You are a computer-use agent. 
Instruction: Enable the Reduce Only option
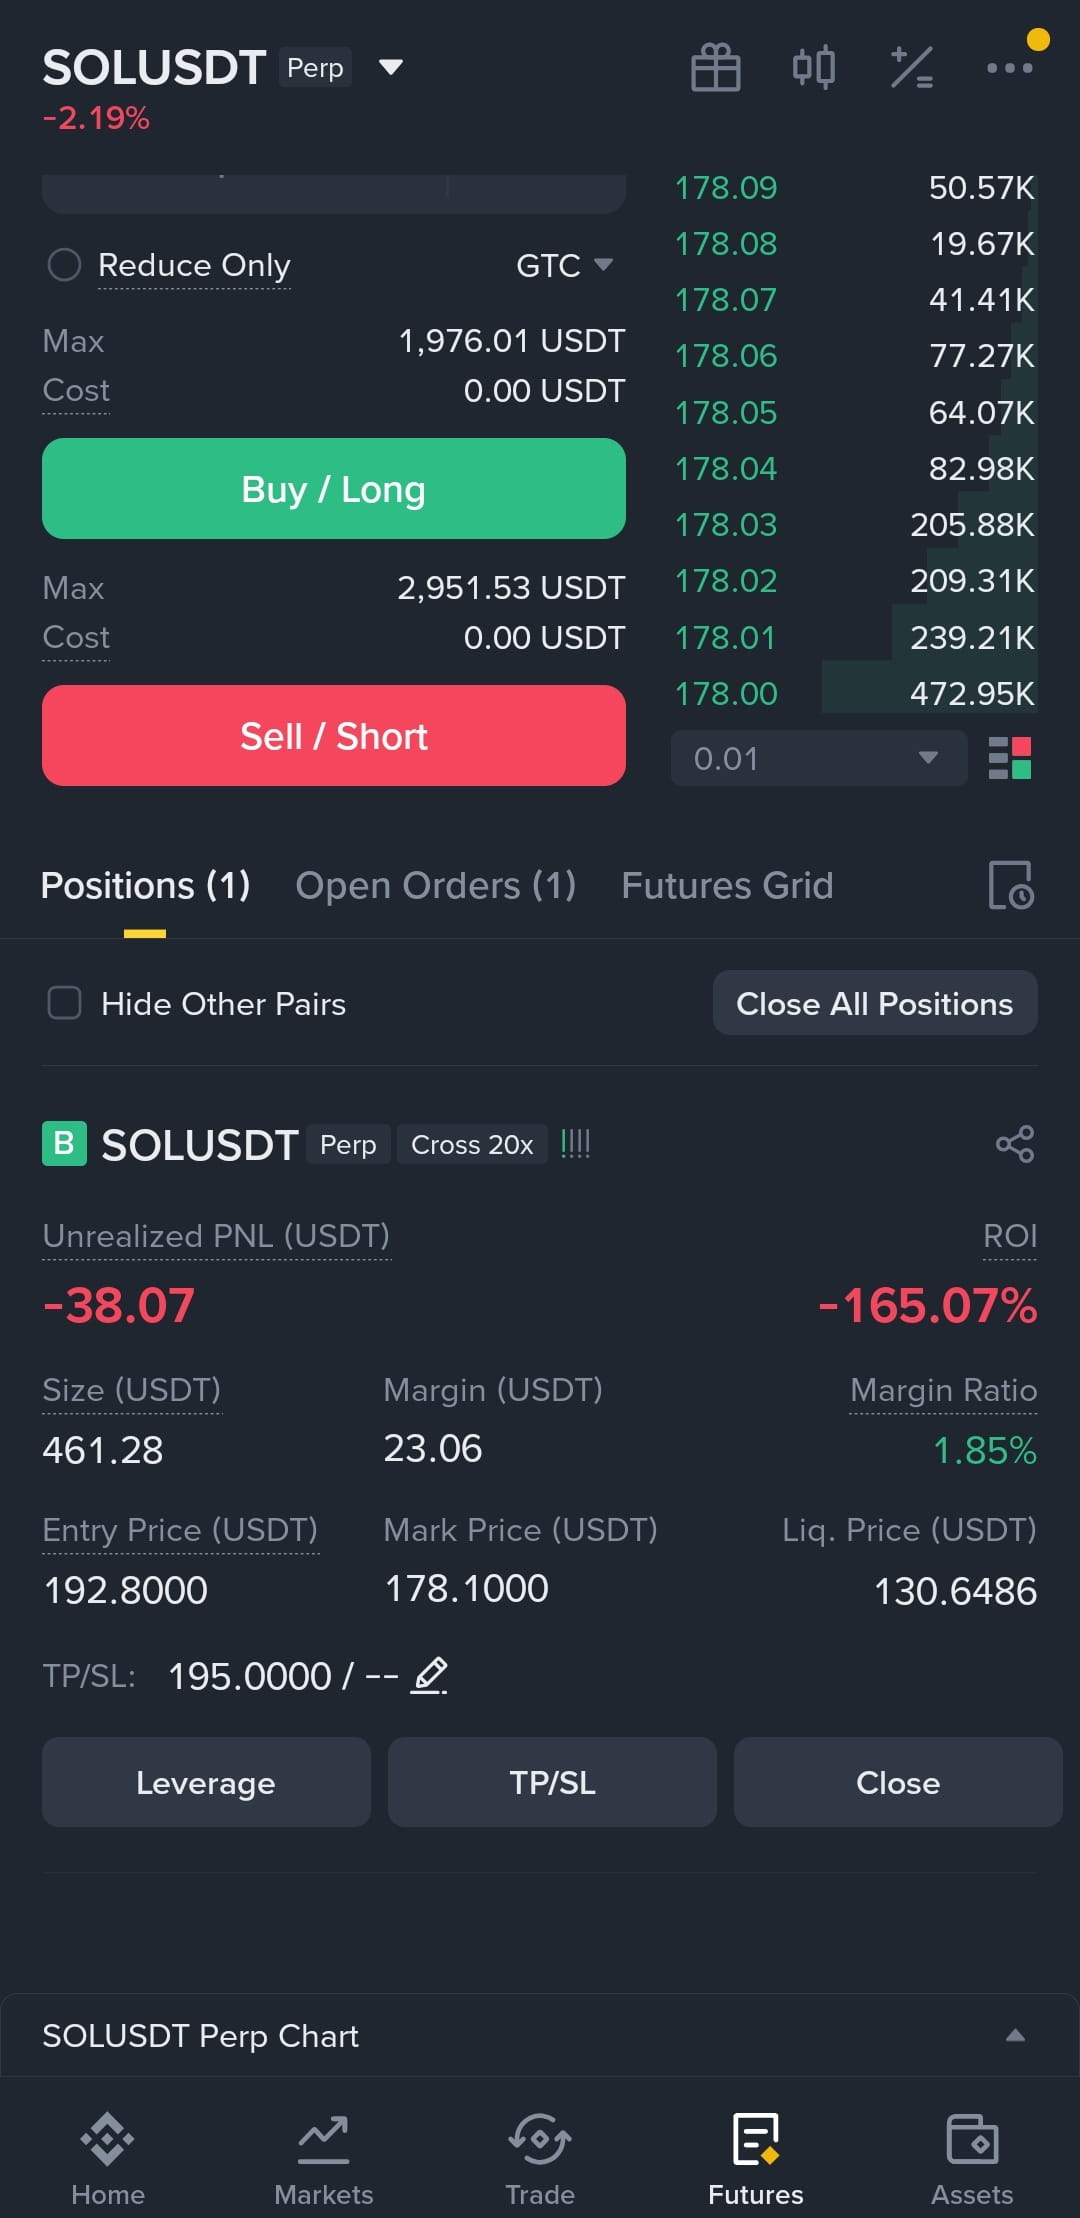65,265
